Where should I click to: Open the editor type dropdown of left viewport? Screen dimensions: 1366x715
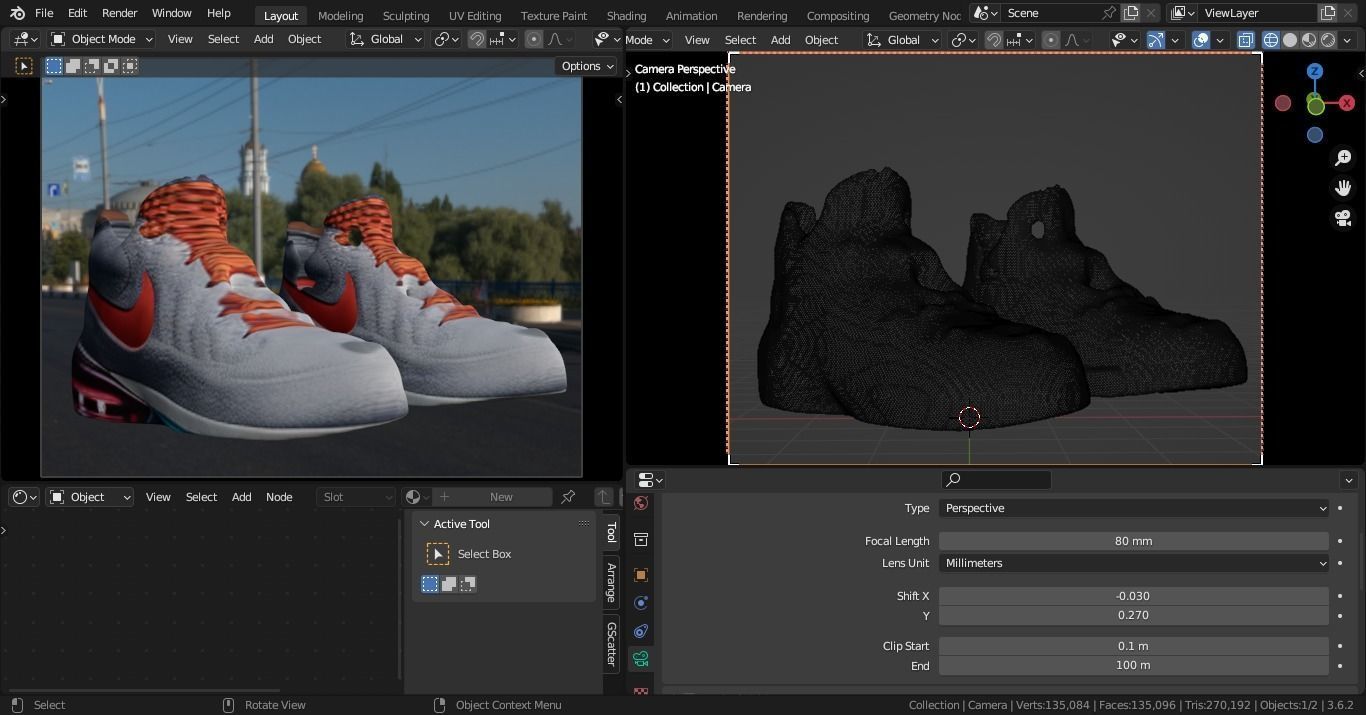tap(24, 39)
